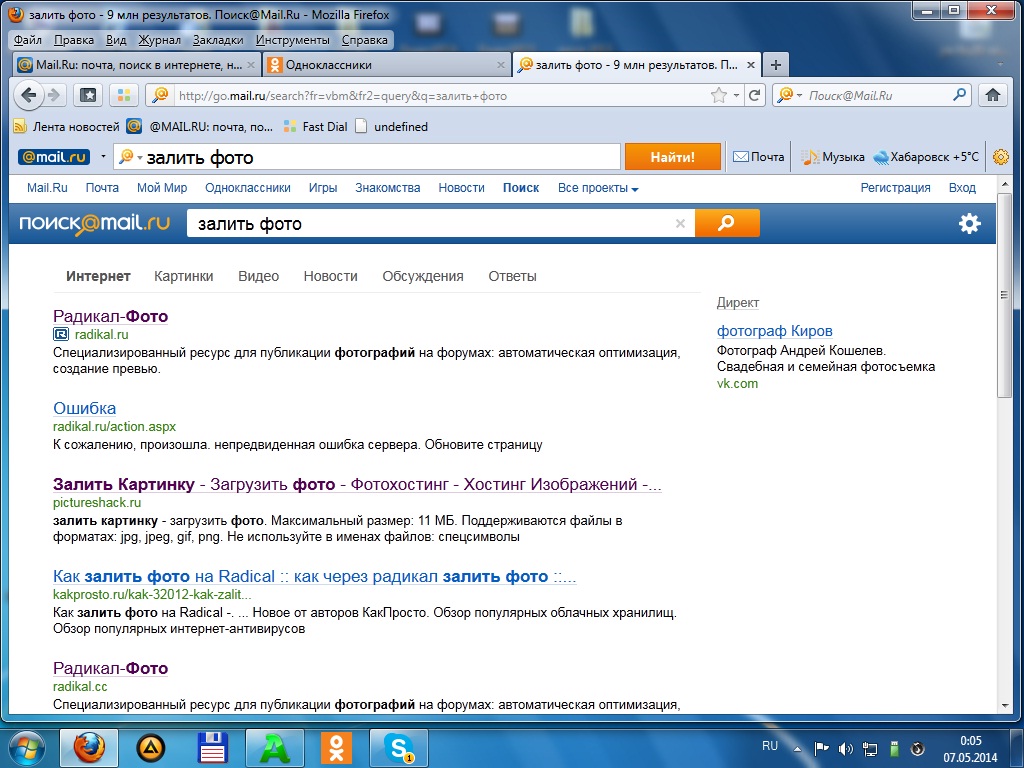Click Вход login link
This screenshot has width=1024, height=768.
962,188
